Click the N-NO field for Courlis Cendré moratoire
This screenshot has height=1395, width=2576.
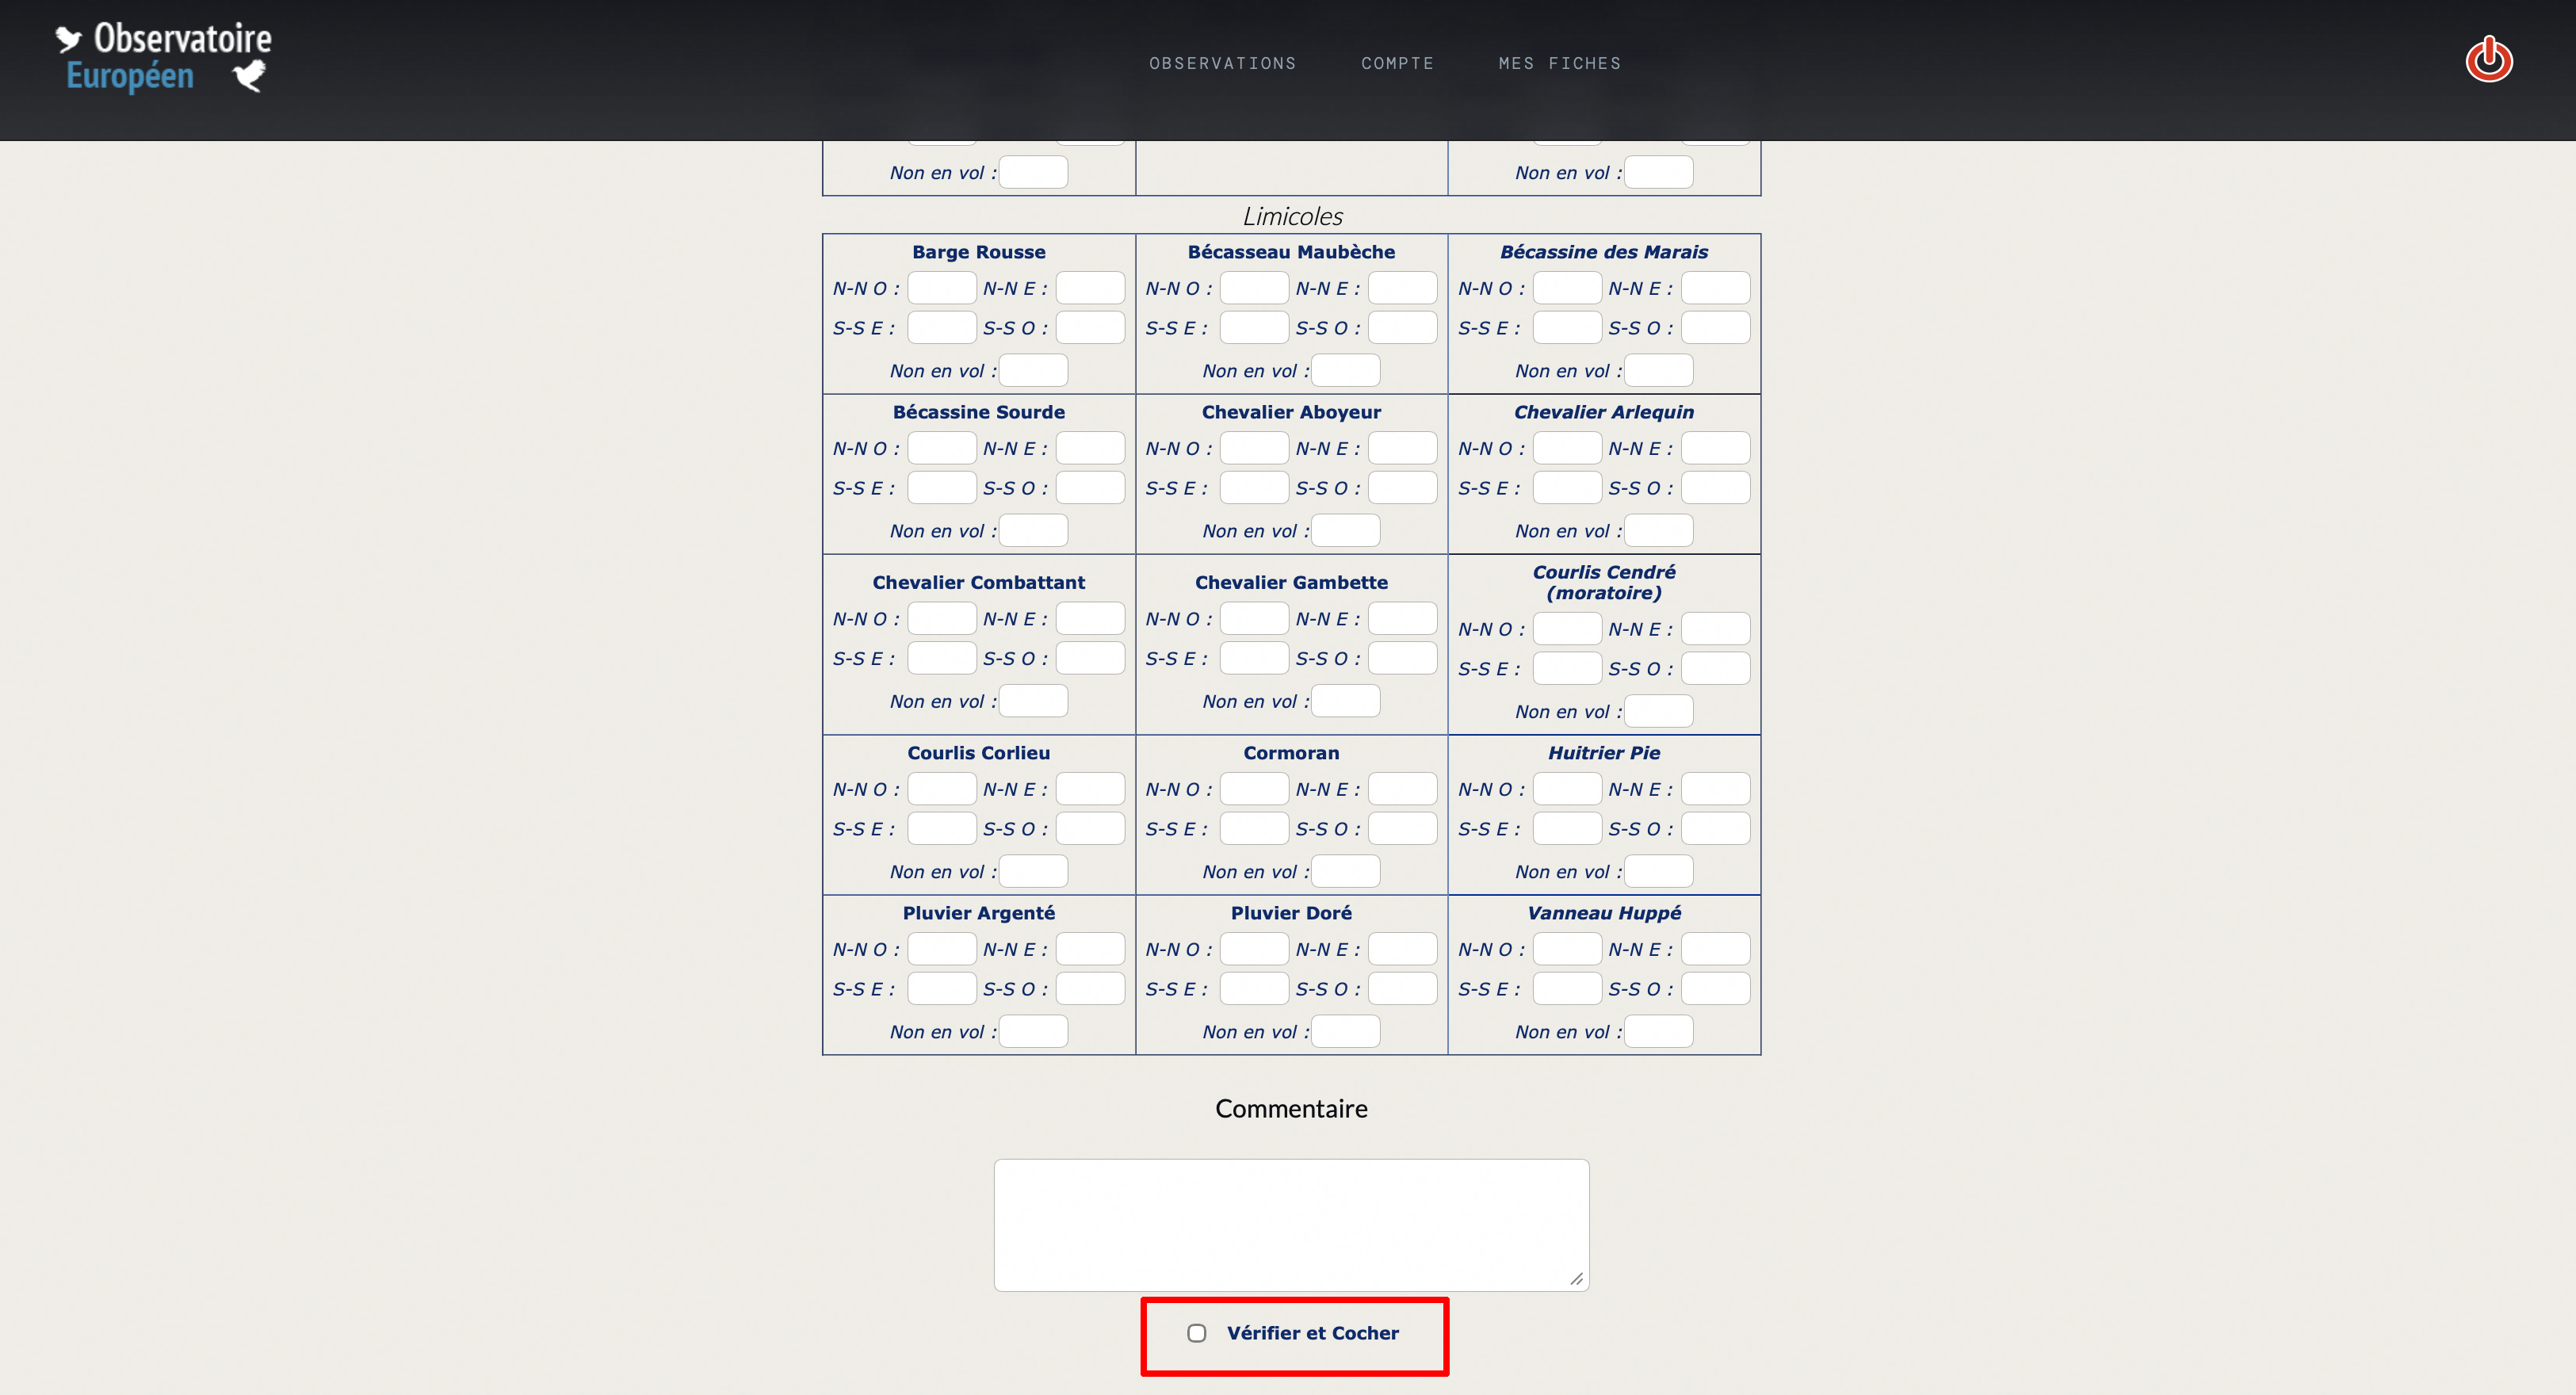(1567, 629)
